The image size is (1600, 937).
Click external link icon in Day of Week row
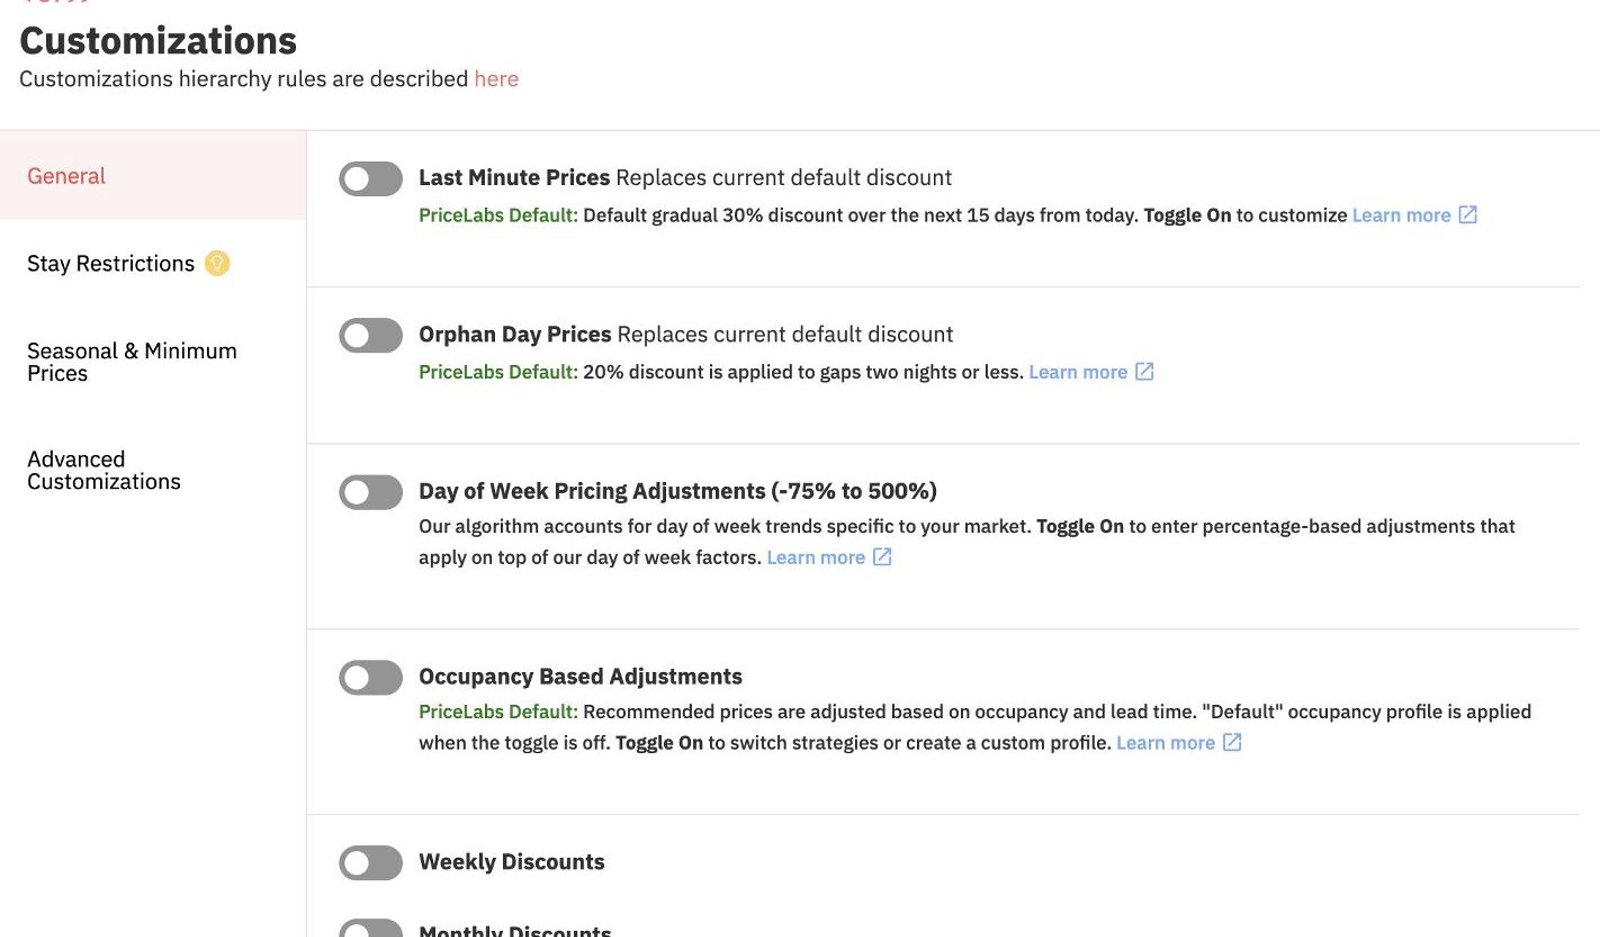point(882,557)
